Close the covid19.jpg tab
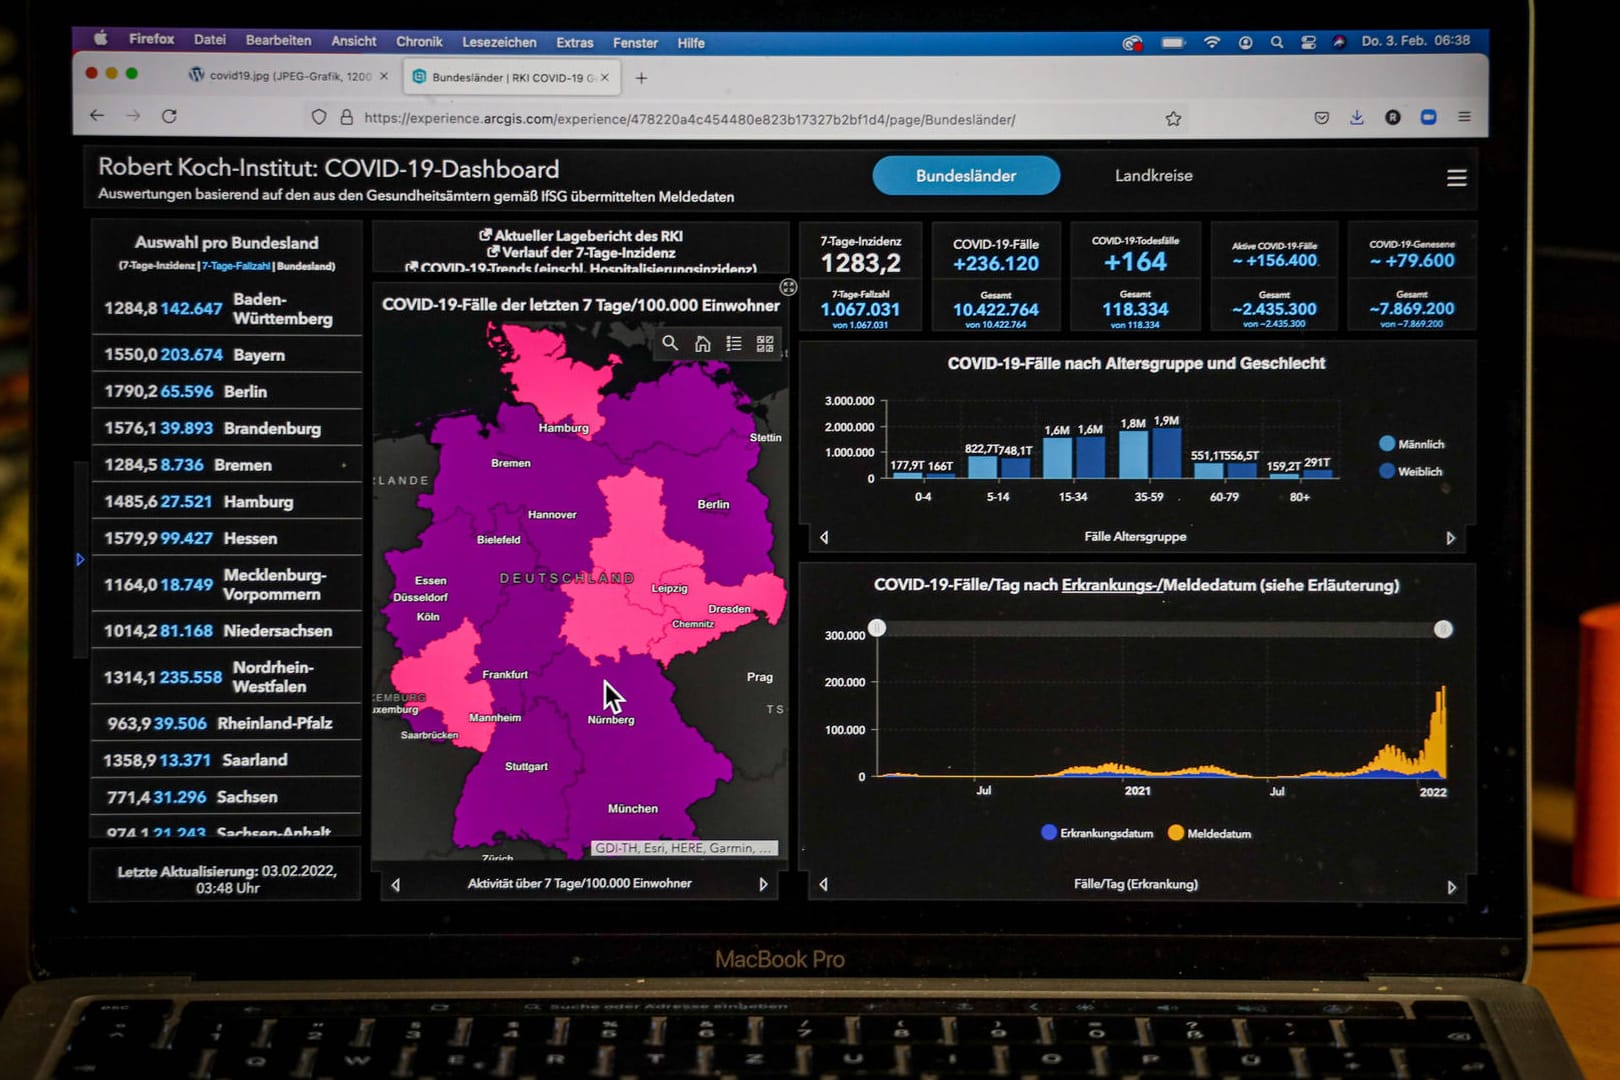 click(x=384, y=76)
